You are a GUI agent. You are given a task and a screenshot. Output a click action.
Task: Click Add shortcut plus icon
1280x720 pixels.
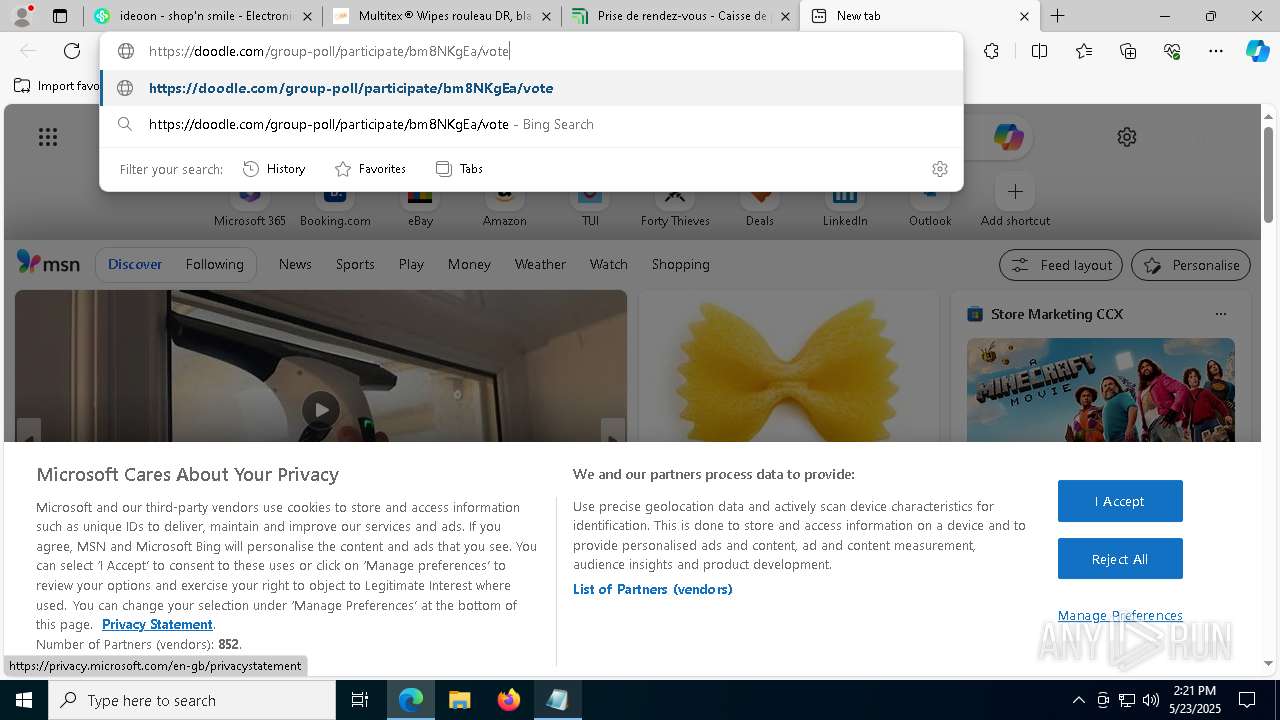[x=1015, y=191]
